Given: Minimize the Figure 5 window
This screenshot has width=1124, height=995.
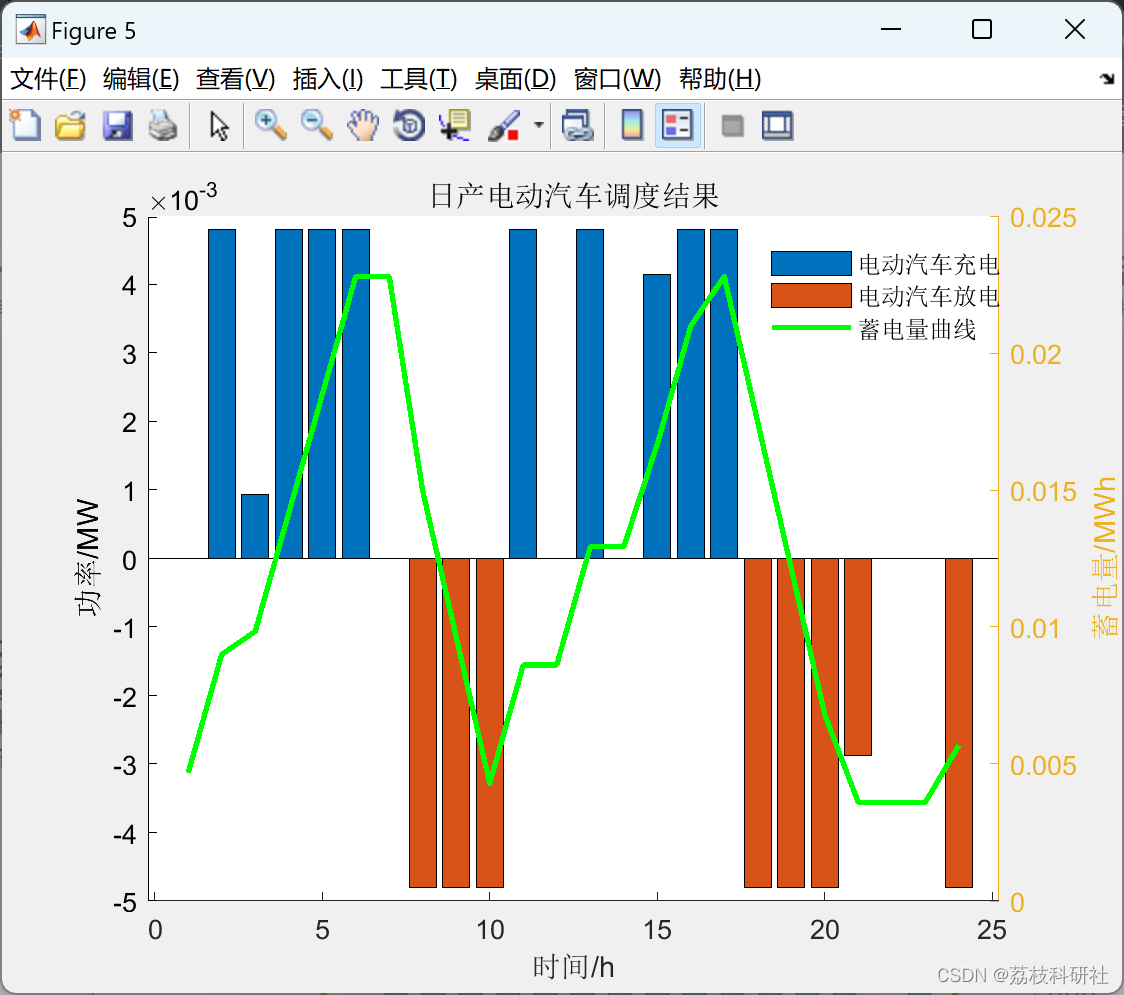Looking at the screenshot, I should pyautogui.click(x=890, y=29).
